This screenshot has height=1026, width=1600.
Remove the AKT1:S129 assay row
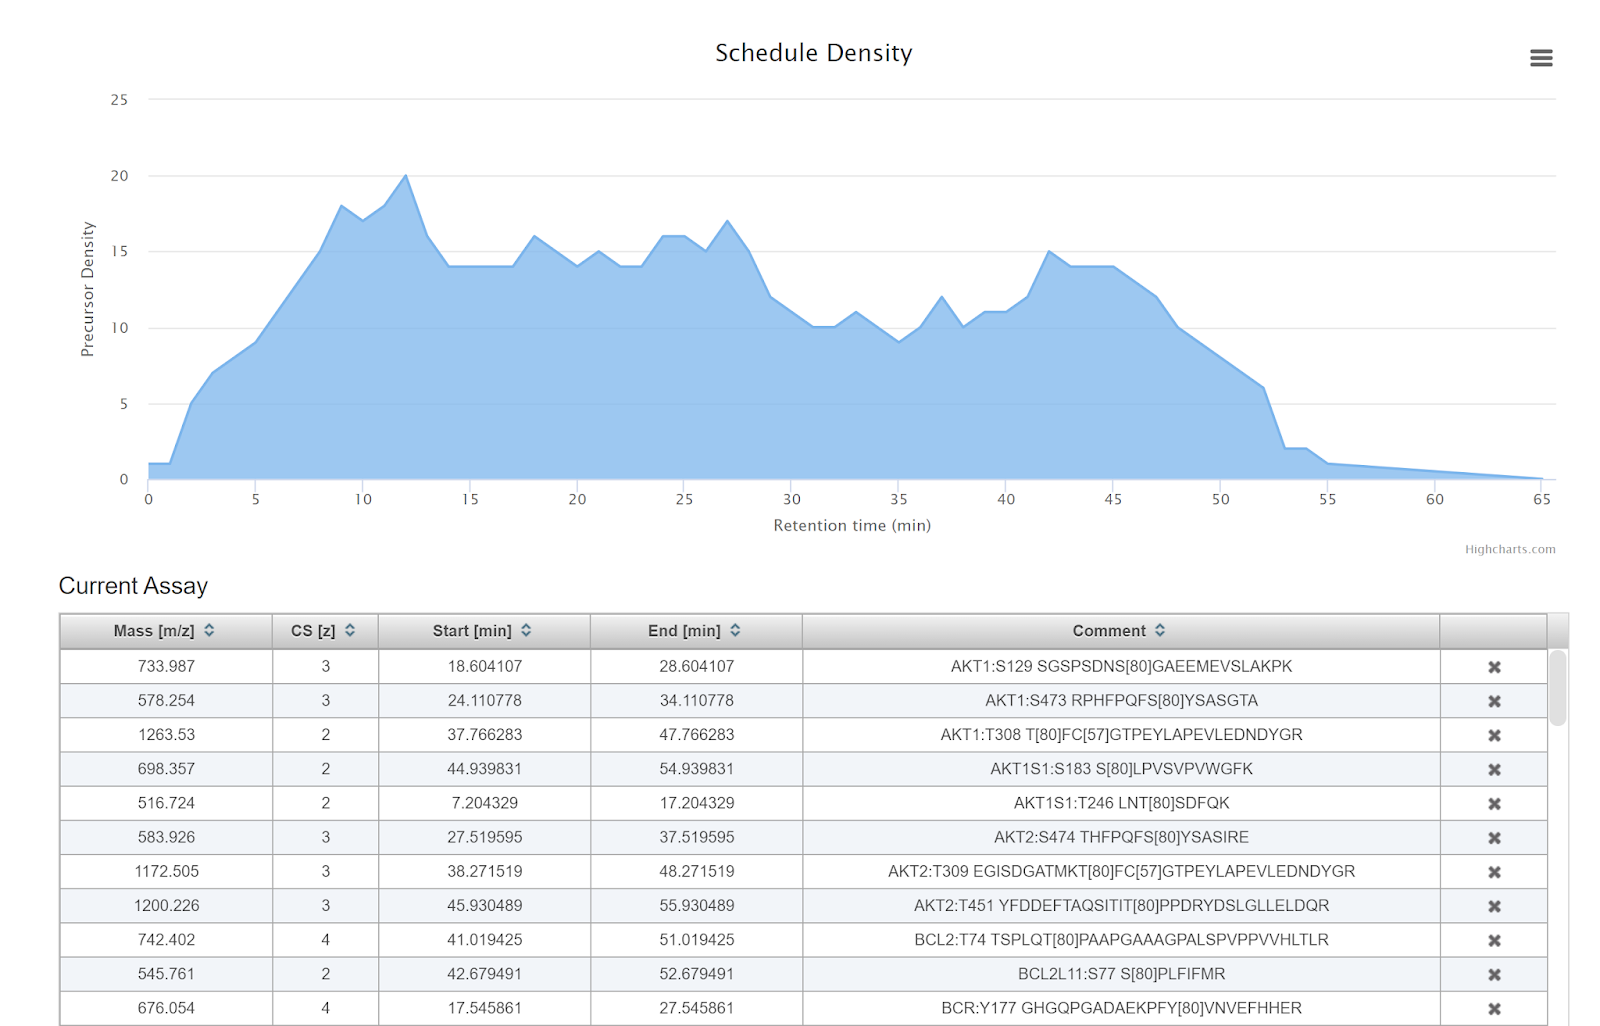coord(1494,666)
